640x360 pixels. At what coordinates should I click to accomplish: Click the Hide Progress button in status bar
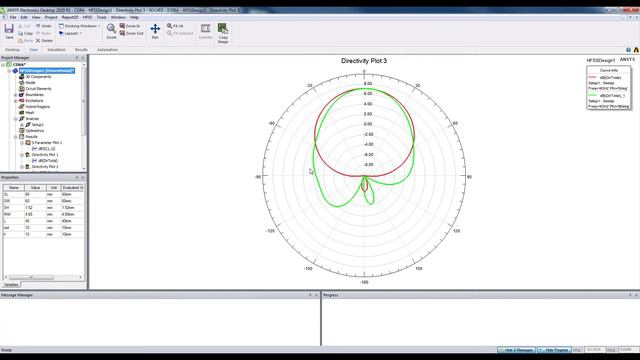(554, 350)
